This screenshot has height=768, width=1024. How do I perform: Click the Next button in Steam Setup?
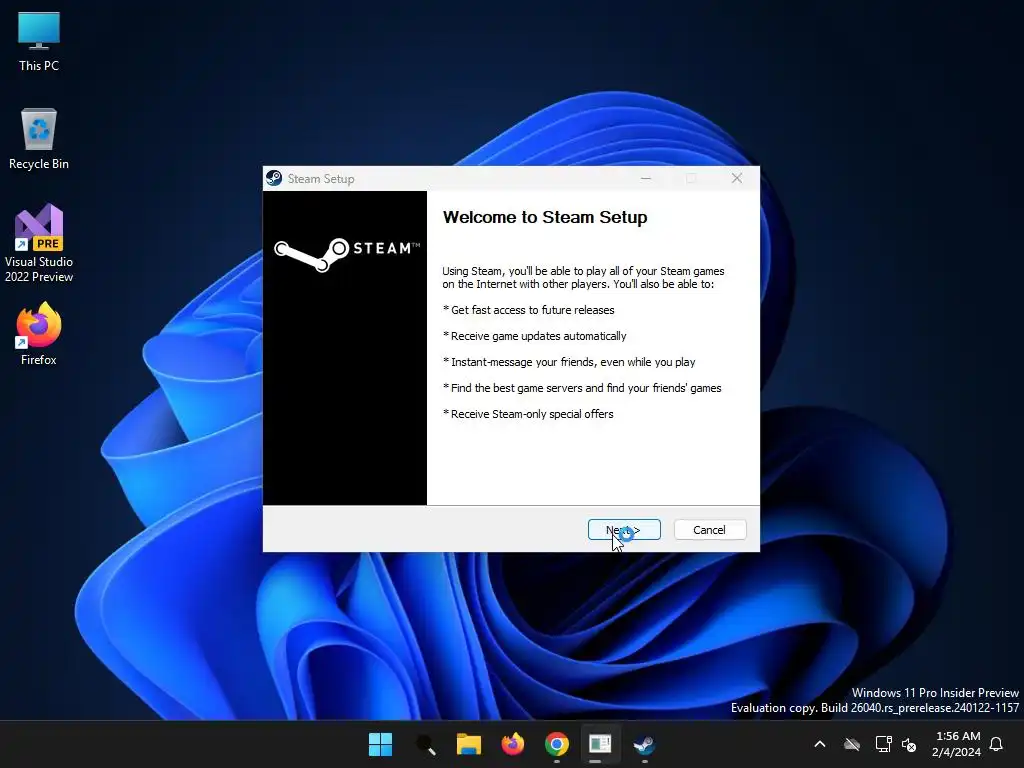(624, 530)
